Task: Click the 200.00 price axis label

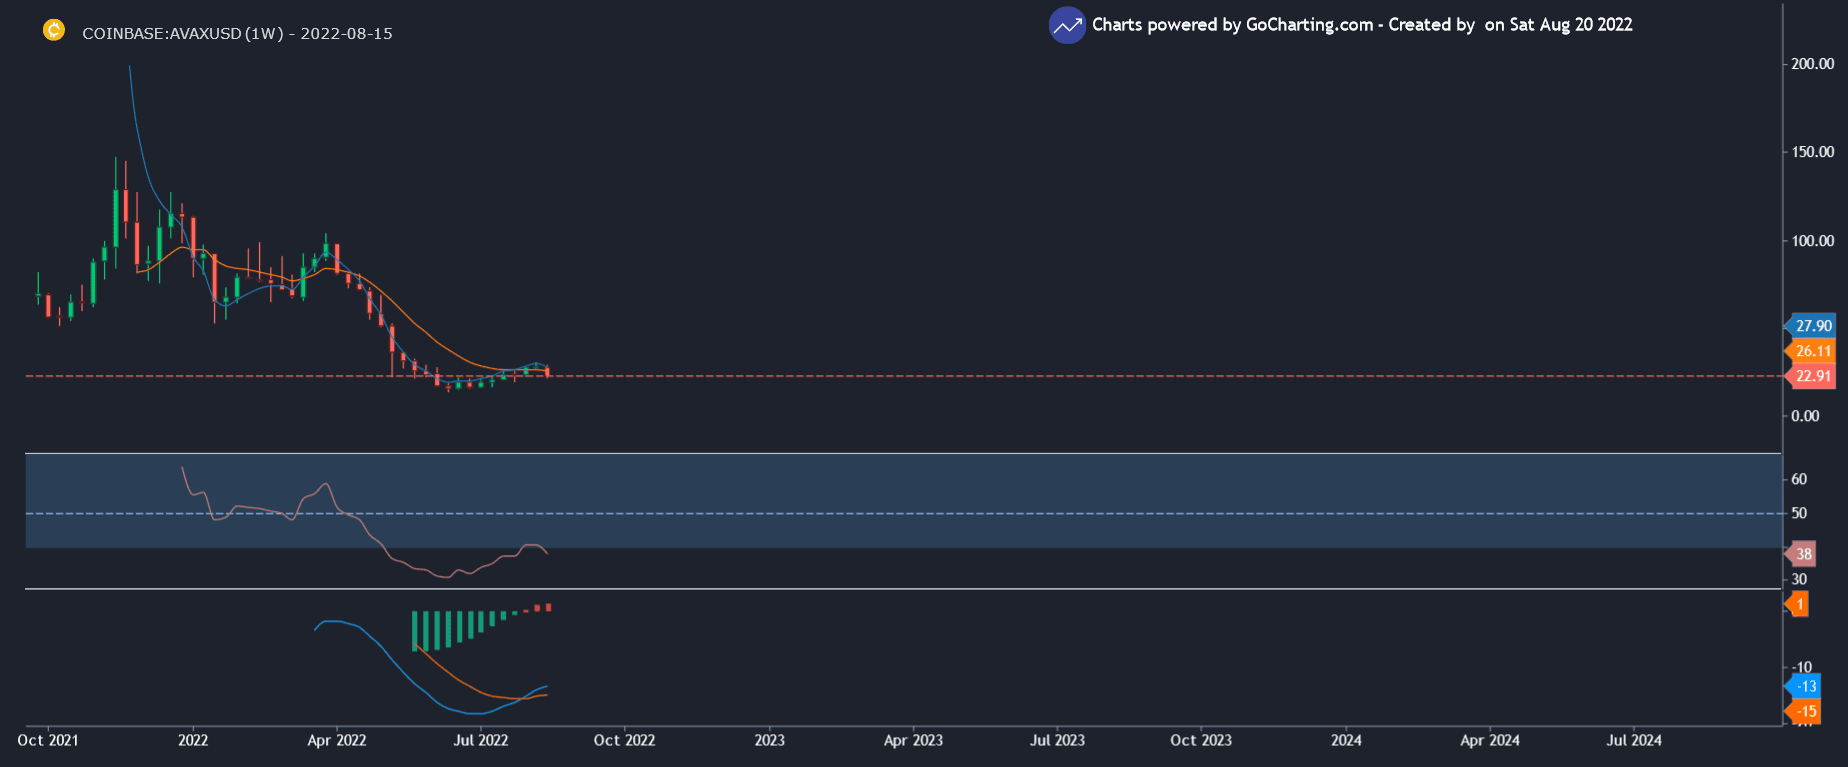Action: (x=1812, y=64)
